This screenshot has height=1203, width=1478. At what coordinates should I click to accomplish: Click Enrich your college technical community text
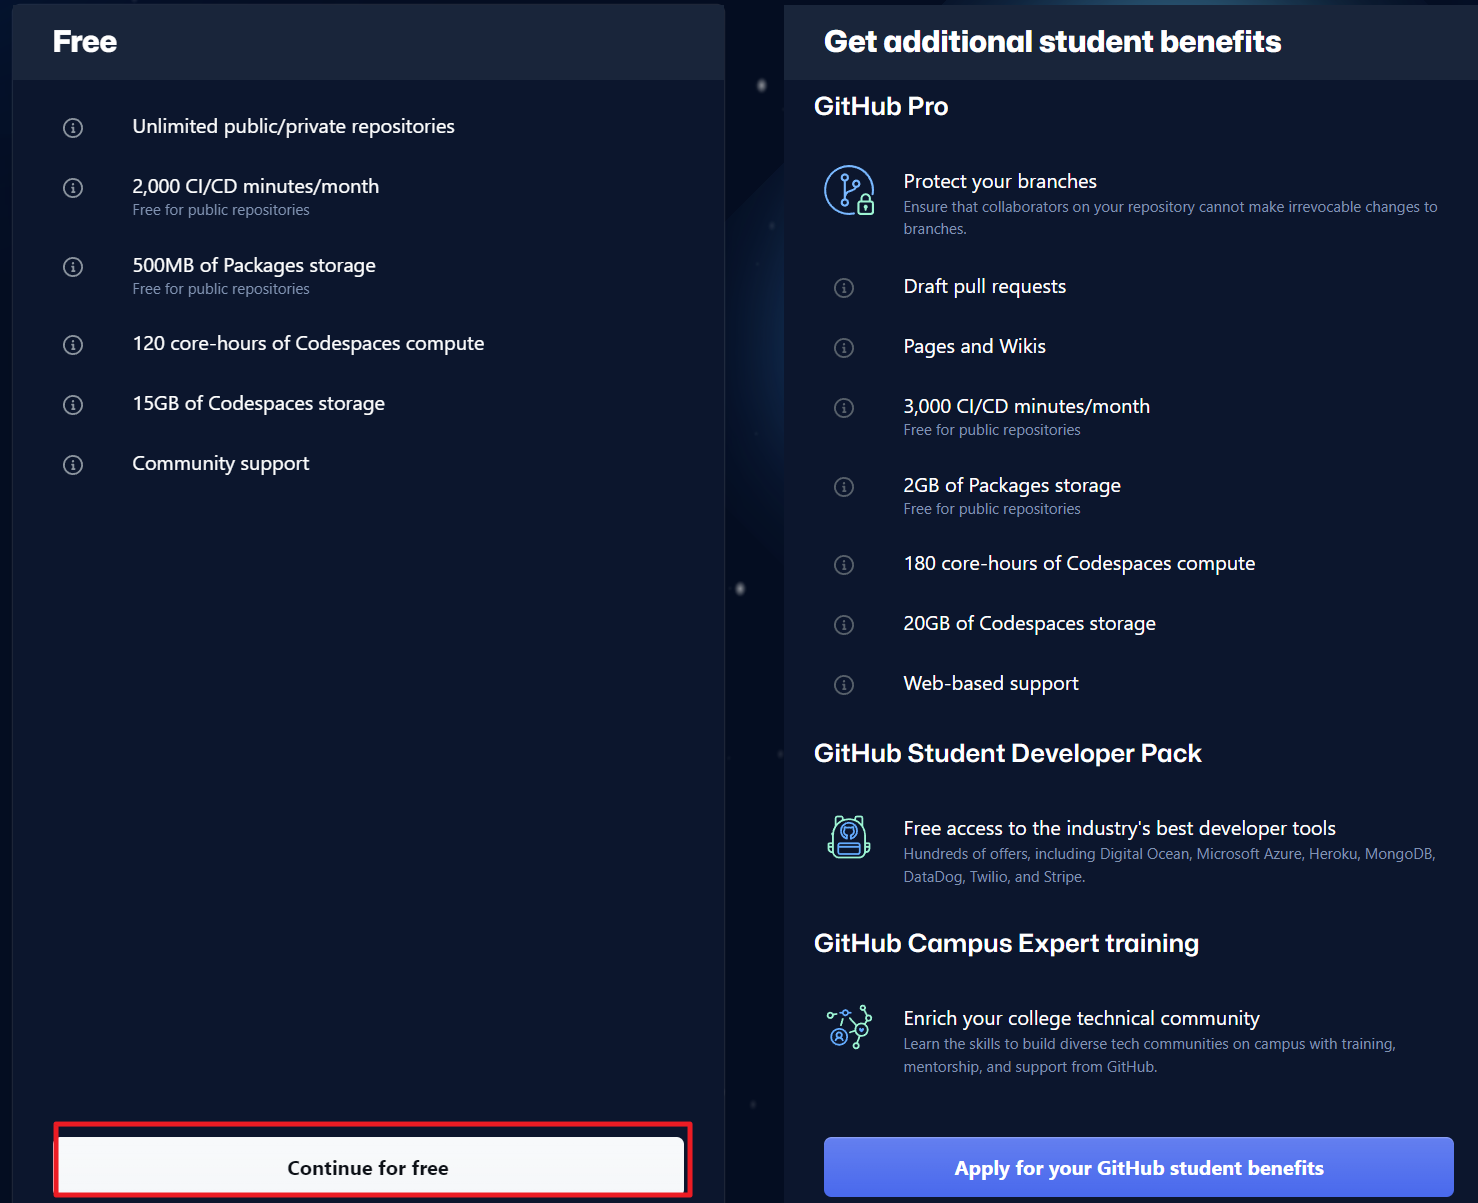tap(1081, 1018)
